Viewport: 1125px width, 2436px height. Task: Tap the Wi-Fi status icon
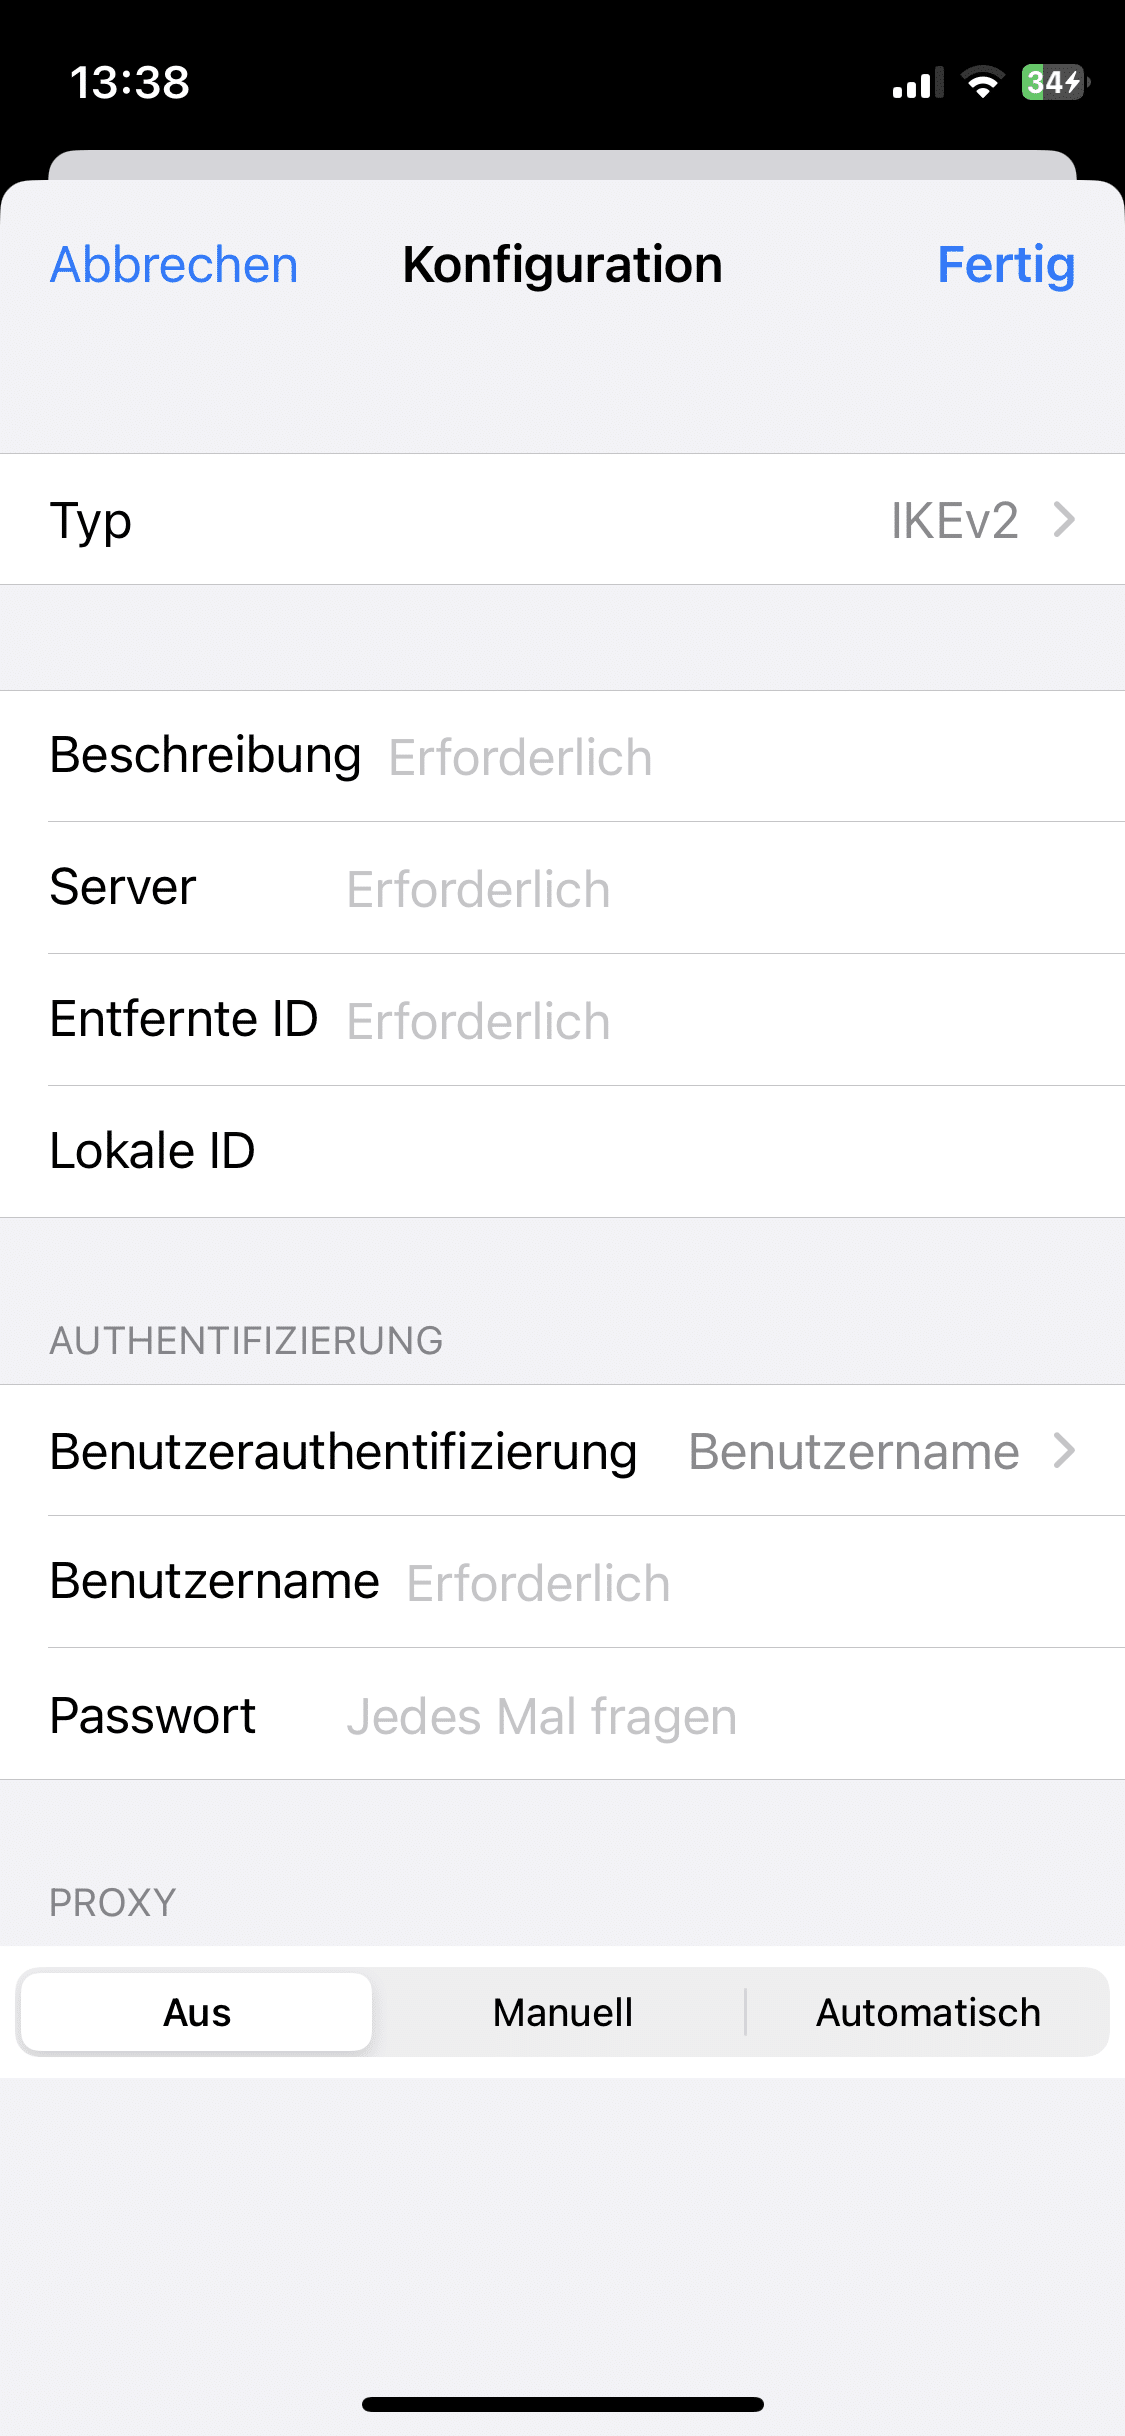pos(983,83)
